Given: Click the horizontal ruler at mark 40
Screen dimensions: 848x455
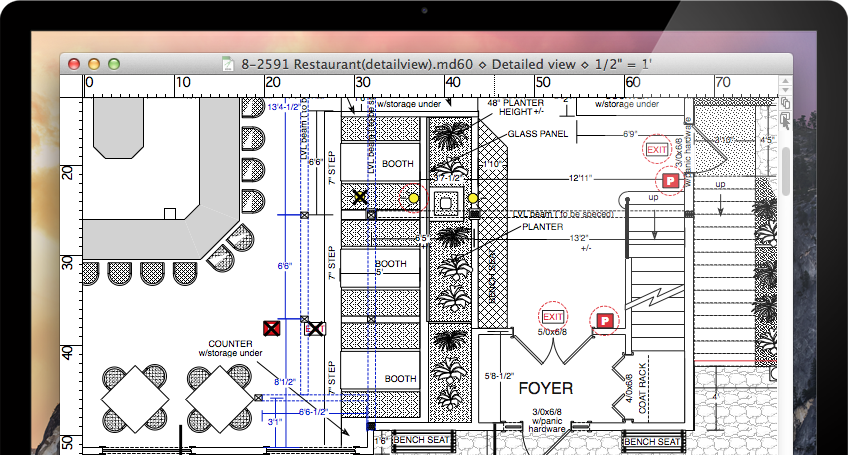Looking at the screenshot, I should click(452, 84).
